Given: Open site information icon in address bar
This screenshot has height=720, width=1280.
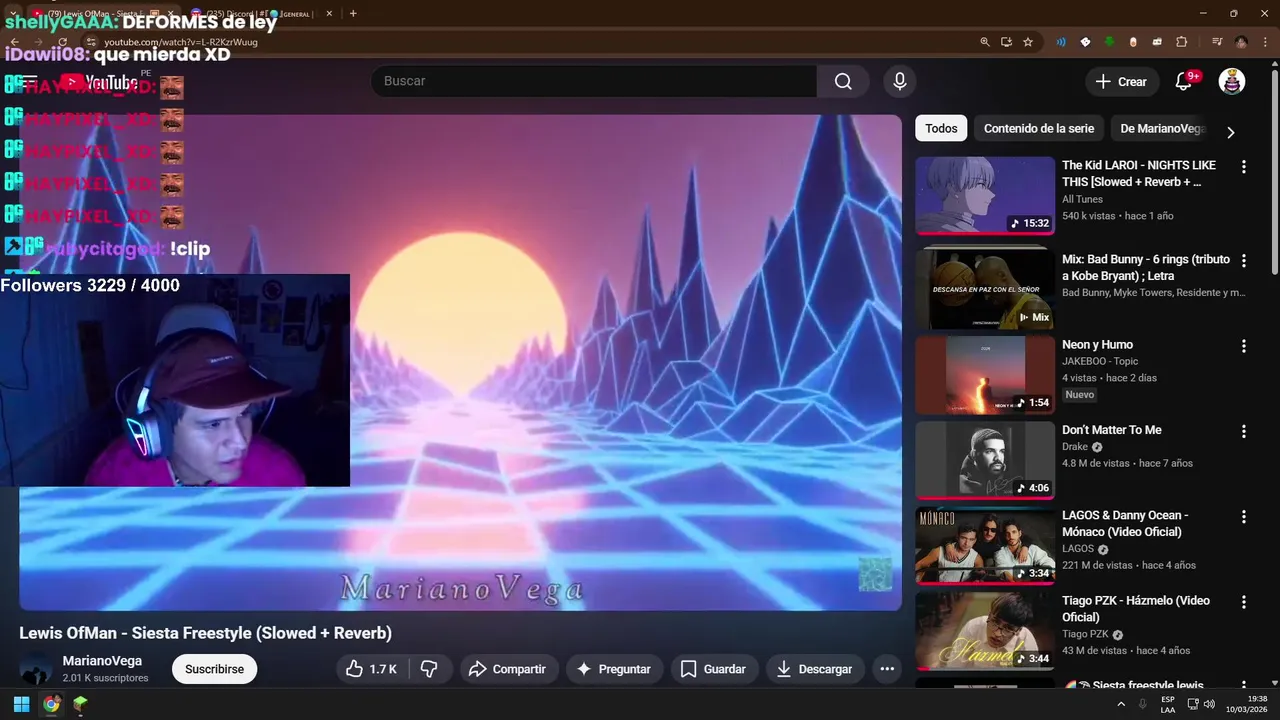Looking at the screenshot, I should click(91, 42).
